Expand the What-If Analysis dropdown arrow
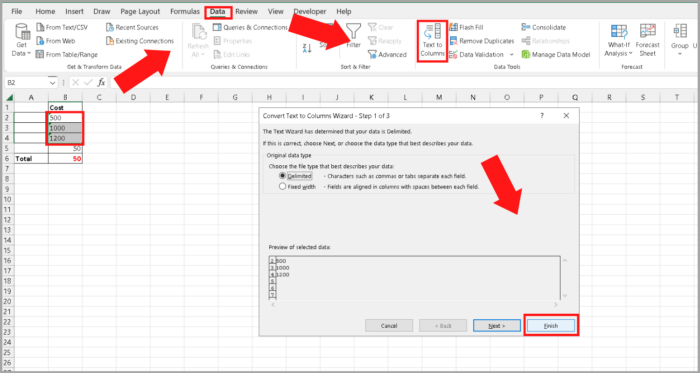The height and width of the screenshot is (373, 700). [x=630, y=54]
